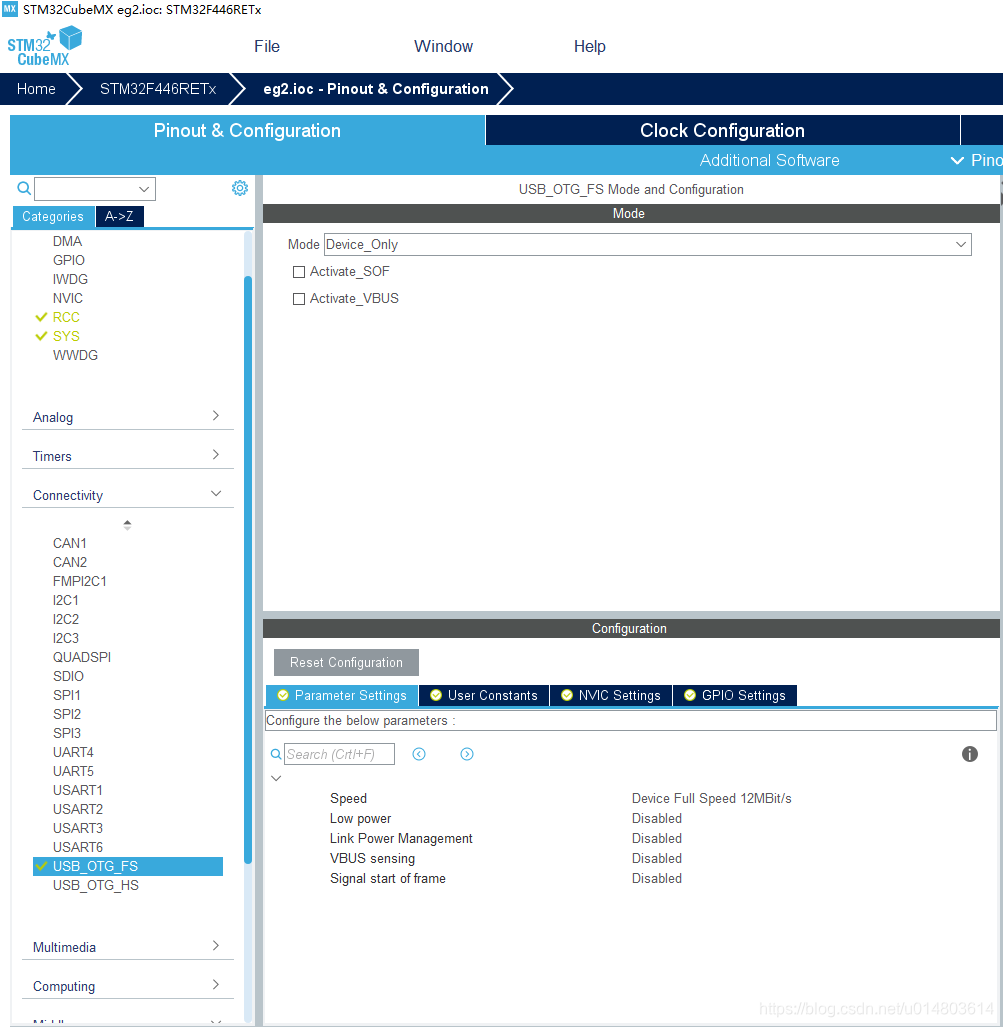Open the File menu
This screenshot has height=1027, width=1003.
[267, 47]
